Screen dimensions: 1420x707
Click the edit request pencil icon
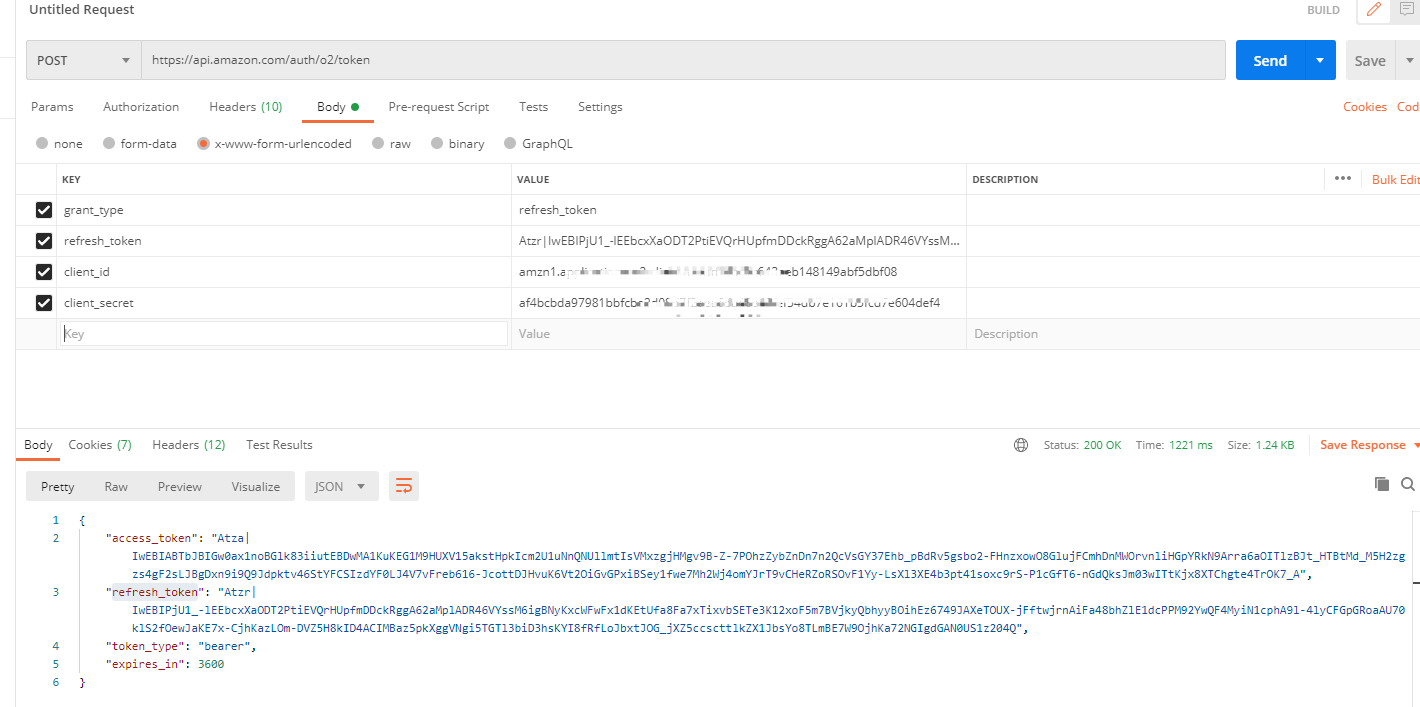click(1372, 10)
